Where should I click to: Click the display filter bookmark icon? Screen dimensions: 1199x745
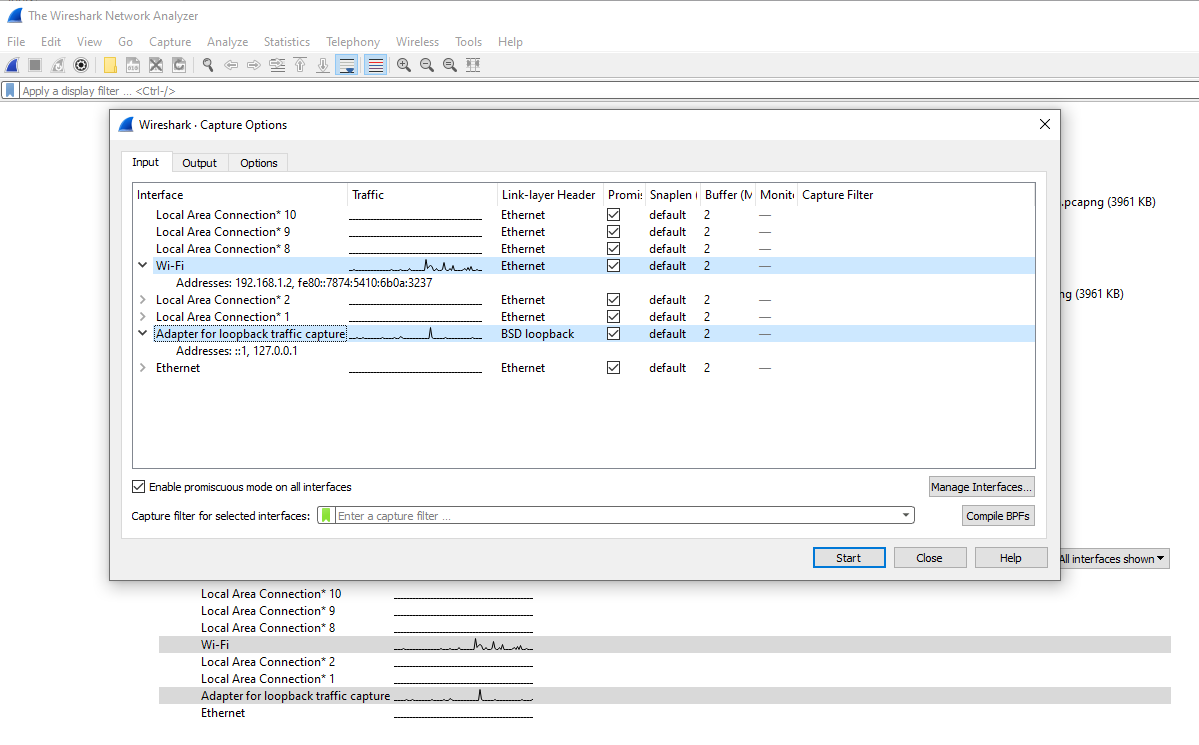(x=10, y=90)
